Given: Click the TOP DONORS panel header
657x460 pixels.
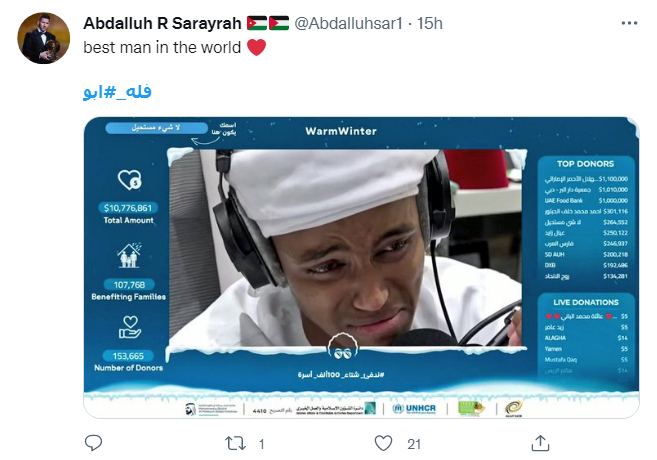Looking at the screenshot, I should 585,164.
